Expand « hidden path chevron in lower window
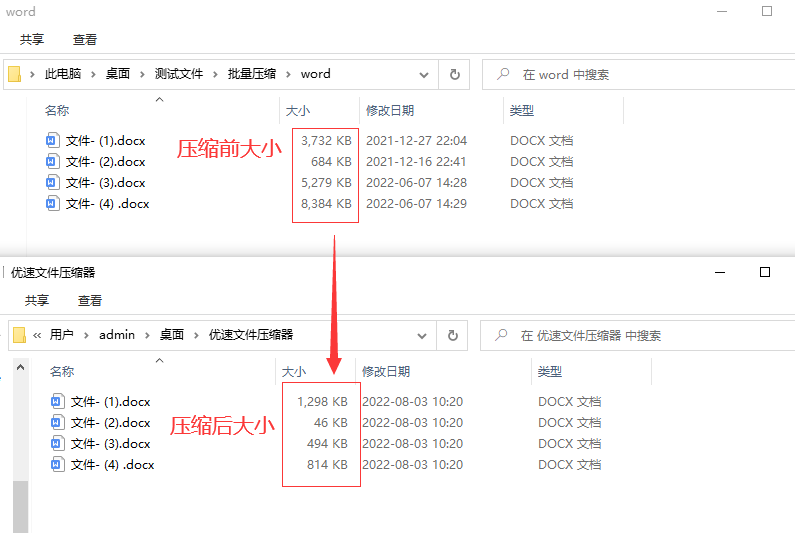The image size is (795, 533). [x=37, y=335]
